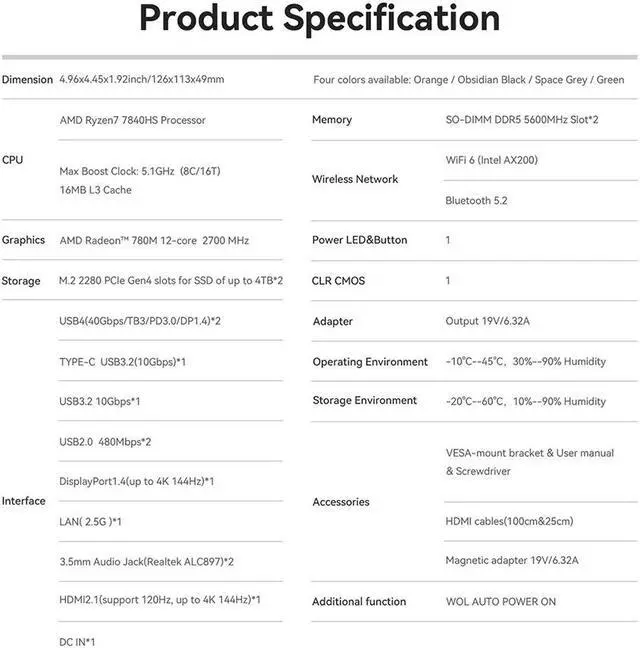Click the Product Specification heading

point(319,19)
